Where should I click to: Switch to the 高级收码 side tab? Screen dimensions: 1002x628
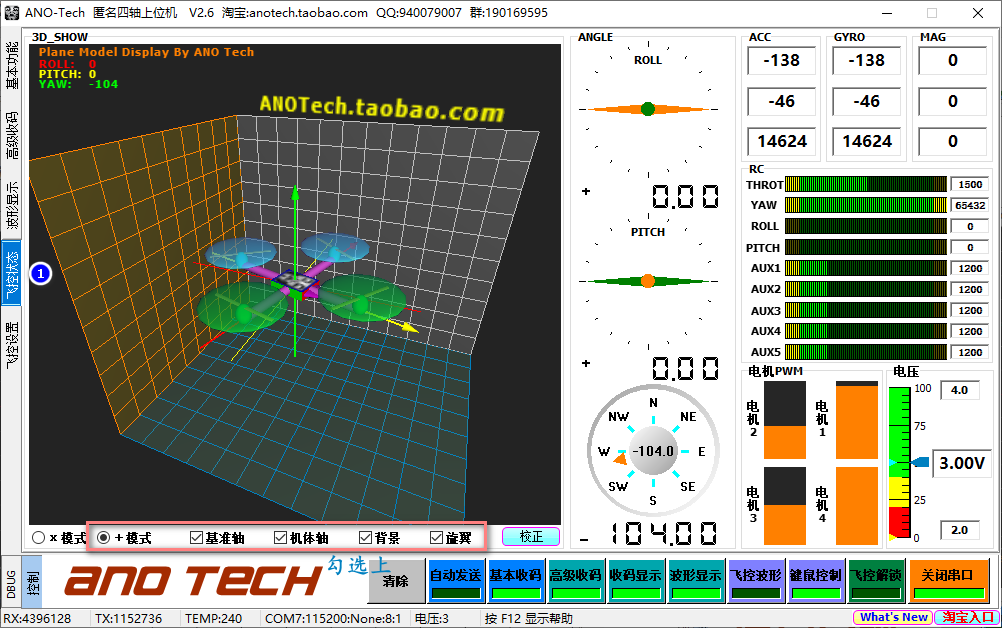coord(12,135)
